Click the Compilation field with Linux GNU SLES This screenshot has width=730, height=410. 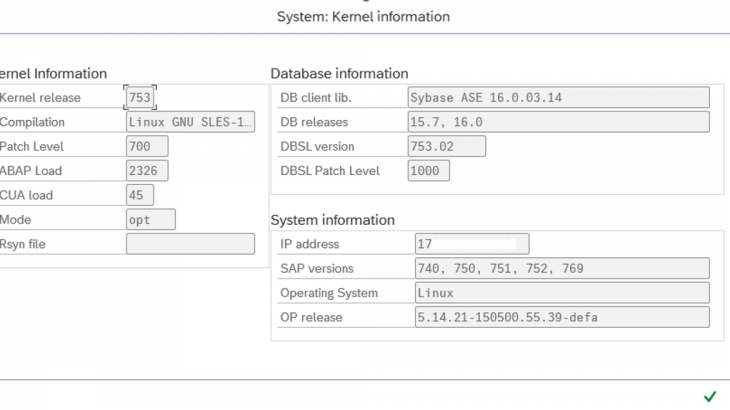(190, 122)
